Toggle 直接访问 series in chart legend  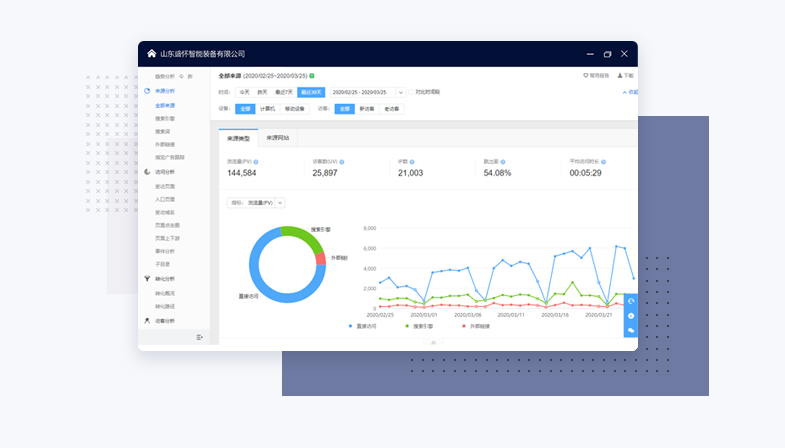tap(366, 326)
